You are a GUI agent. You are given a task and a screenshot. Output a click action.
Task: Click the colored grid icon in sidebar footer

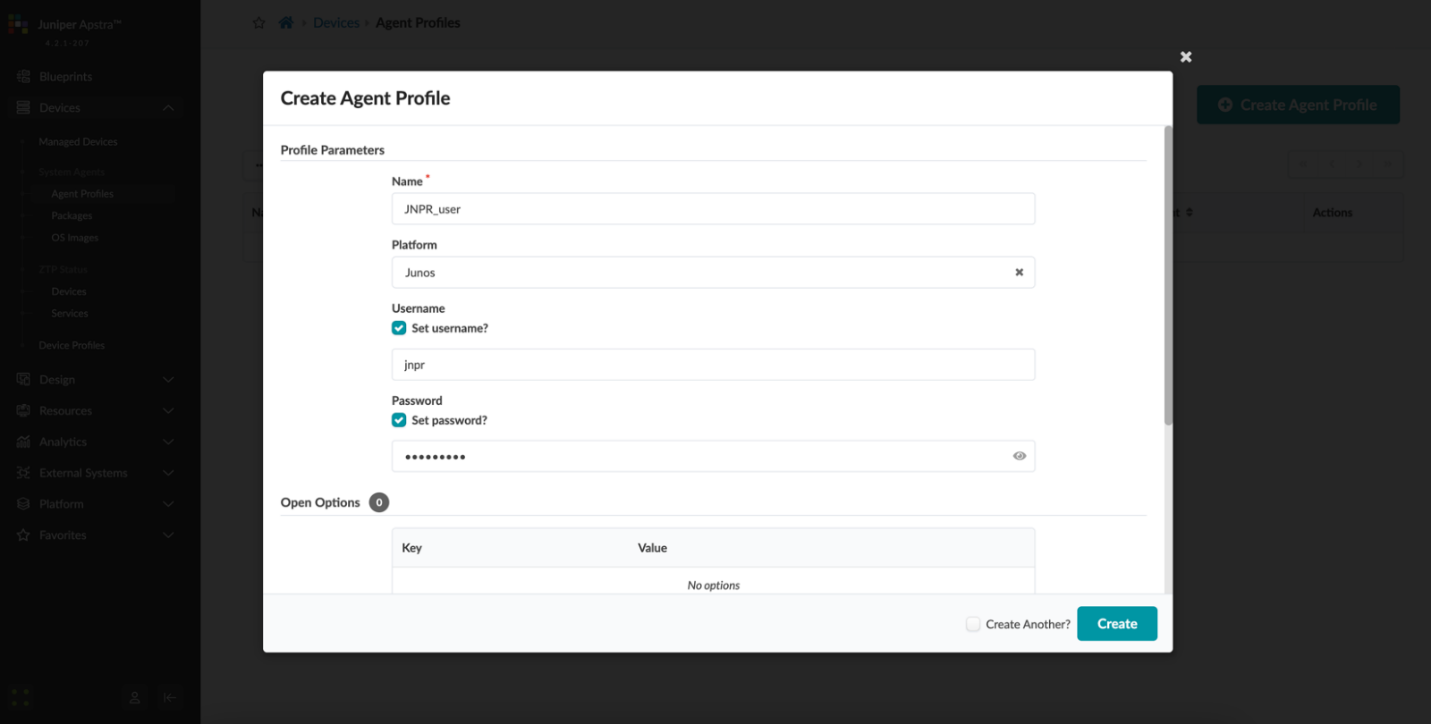tap(20, 697)
